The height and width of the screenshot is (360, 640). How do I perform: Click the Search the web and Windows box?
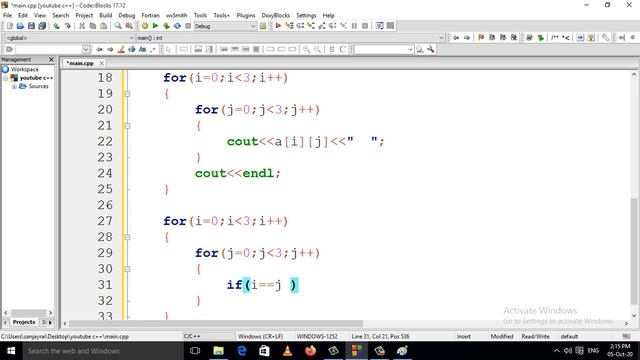click(x=102, y=351)
